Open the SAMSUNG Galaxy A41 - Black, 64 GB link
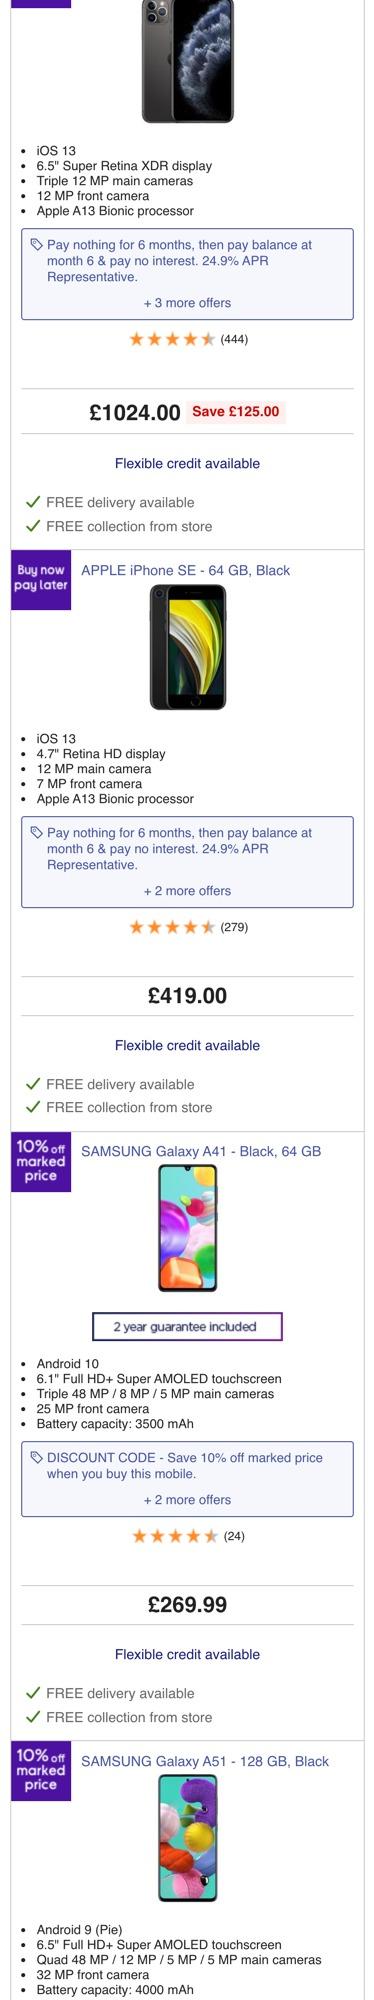This screenshot has height=2000, width=374. click(x=201, y=1151)
